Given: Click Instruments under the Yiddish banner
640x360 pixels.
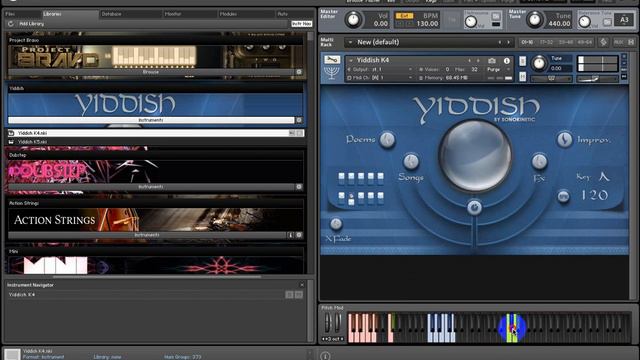Looking at the screenshot, I should (x=151, y=120).
